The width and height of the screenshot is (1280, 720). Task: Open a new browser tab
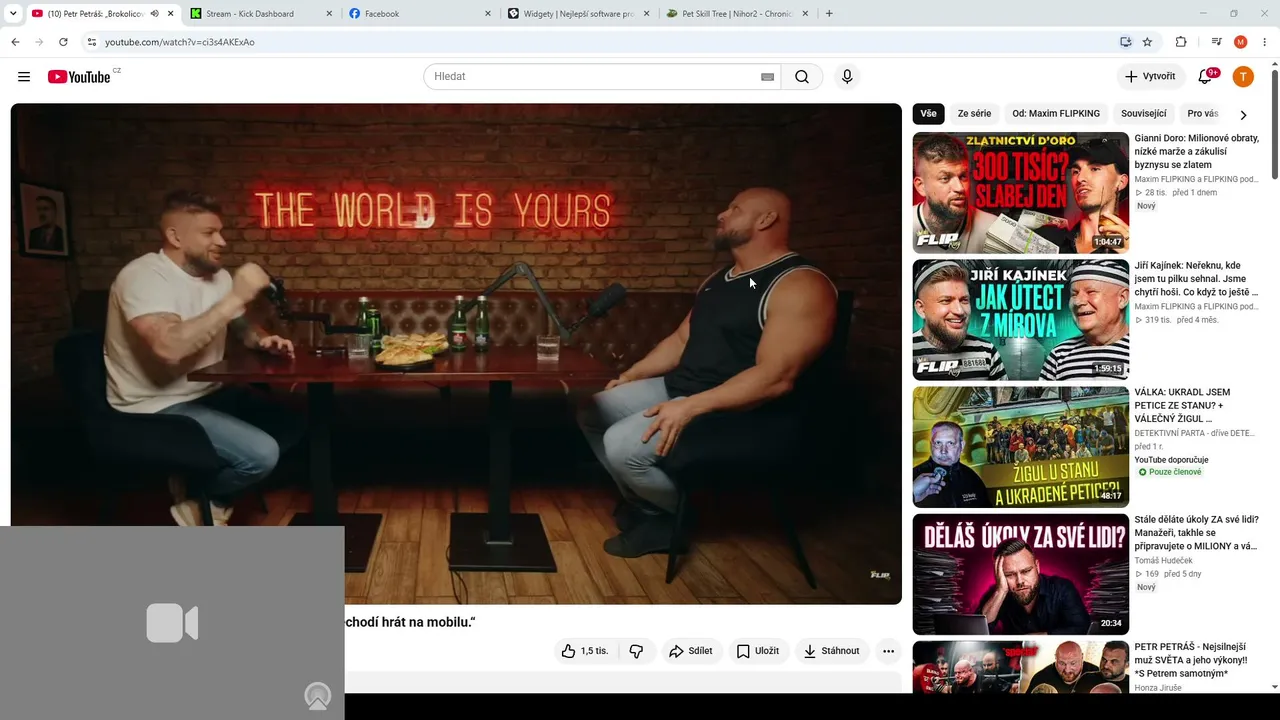pos(829,14)
